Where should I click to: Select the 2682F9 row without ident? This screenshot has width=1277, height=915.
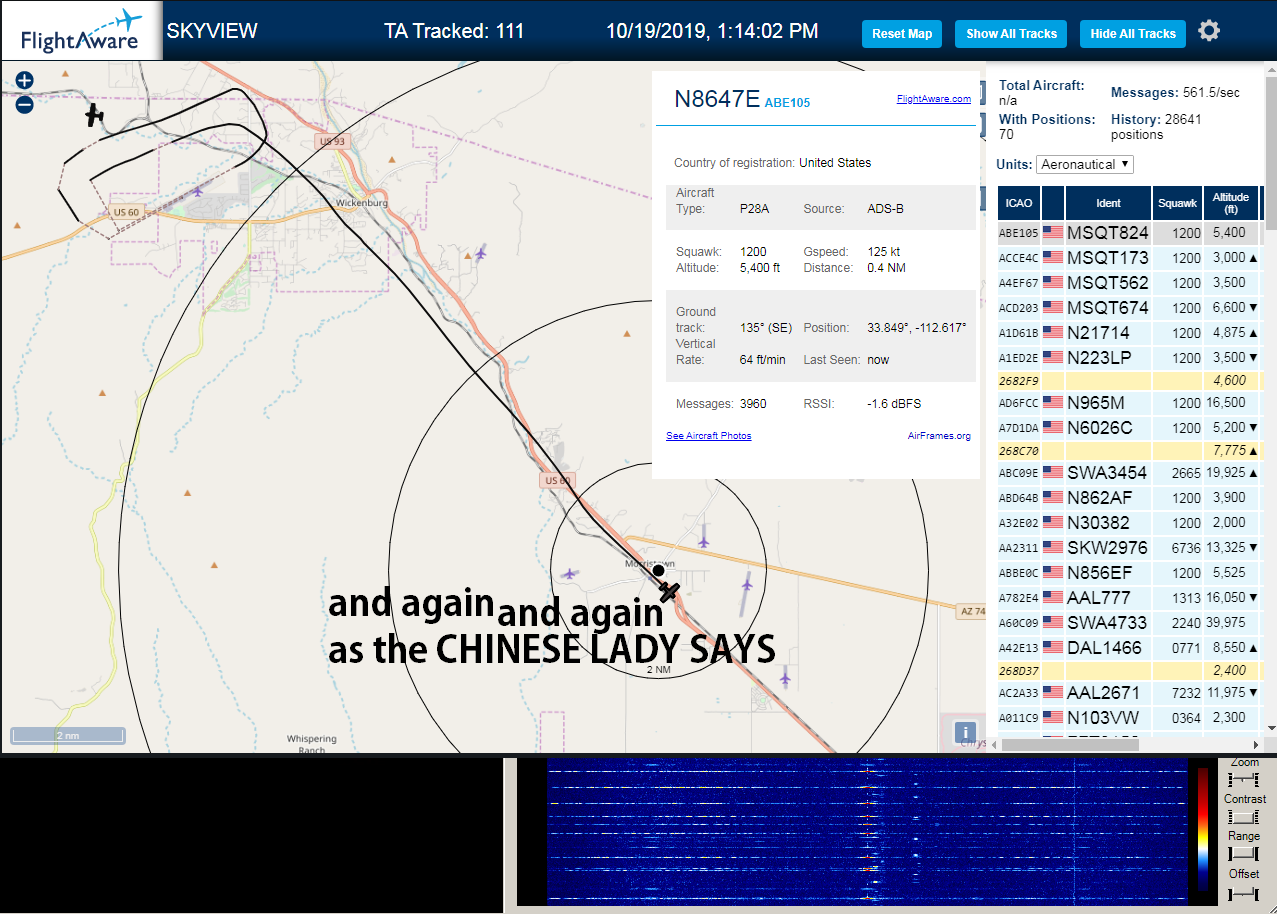(1129, 381)
